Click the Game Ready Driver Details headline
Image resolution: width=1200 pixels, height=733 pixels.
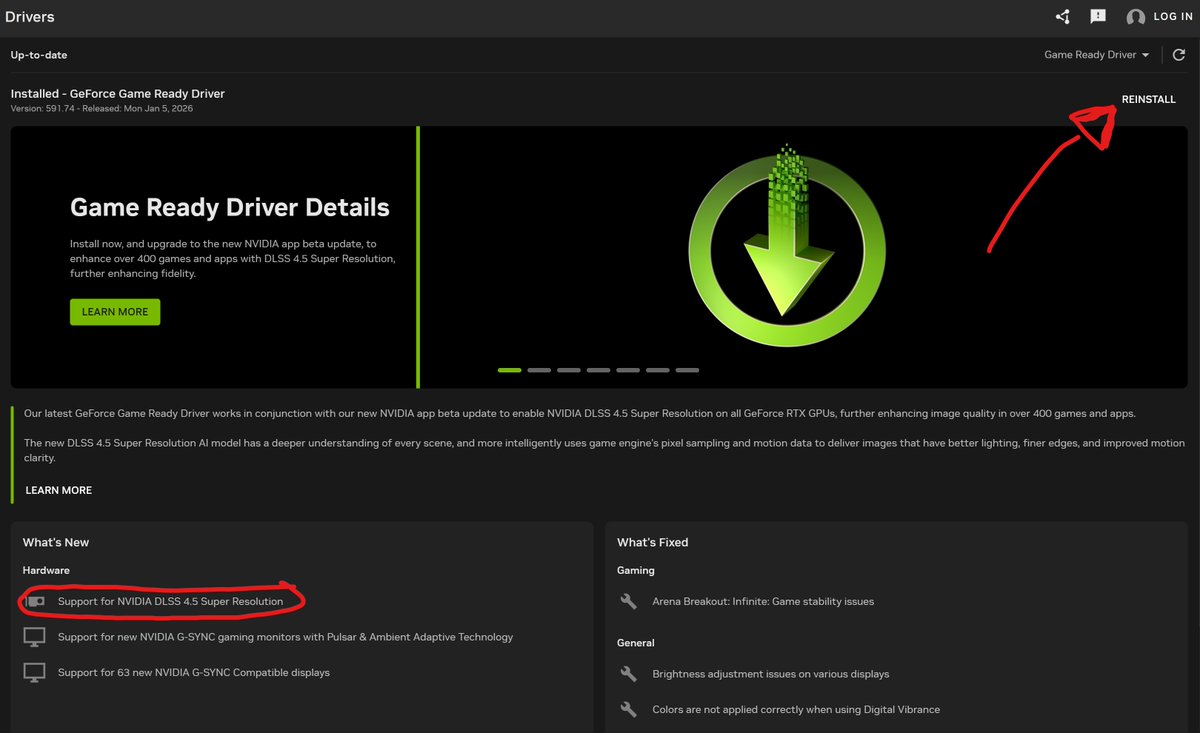tap(230, 208)
